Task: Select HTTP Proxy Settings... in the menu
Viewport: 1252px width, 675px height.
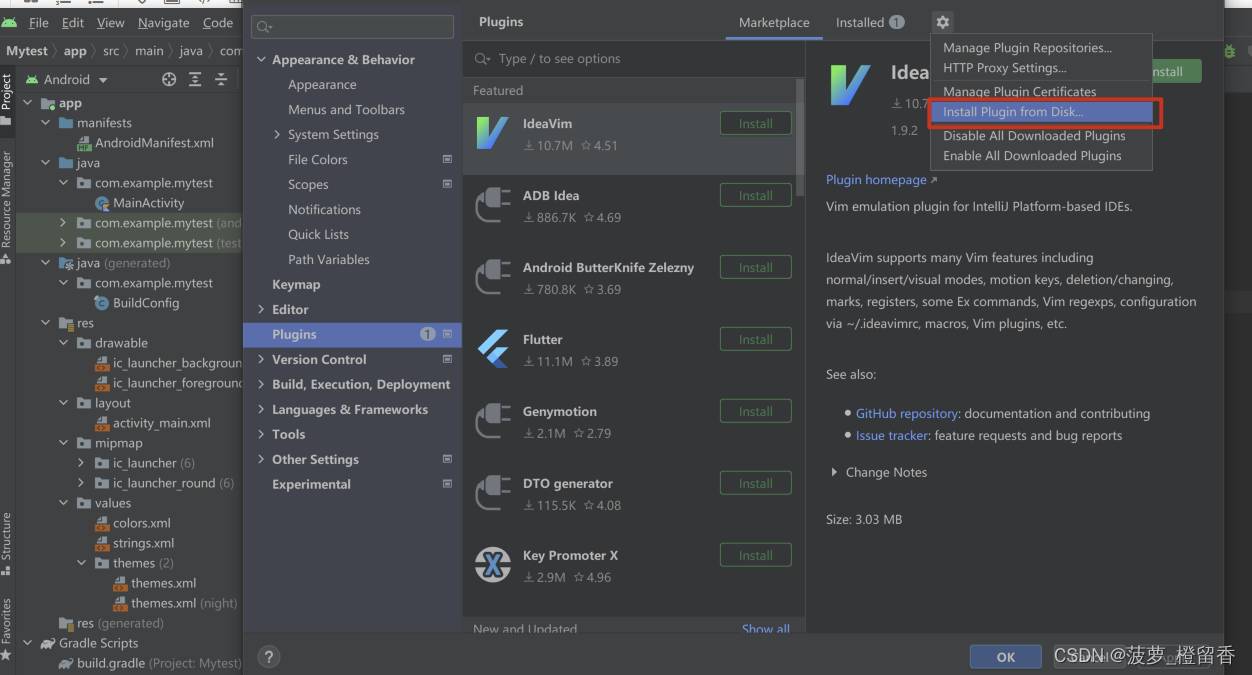Action: click(x=1040, y=68)
